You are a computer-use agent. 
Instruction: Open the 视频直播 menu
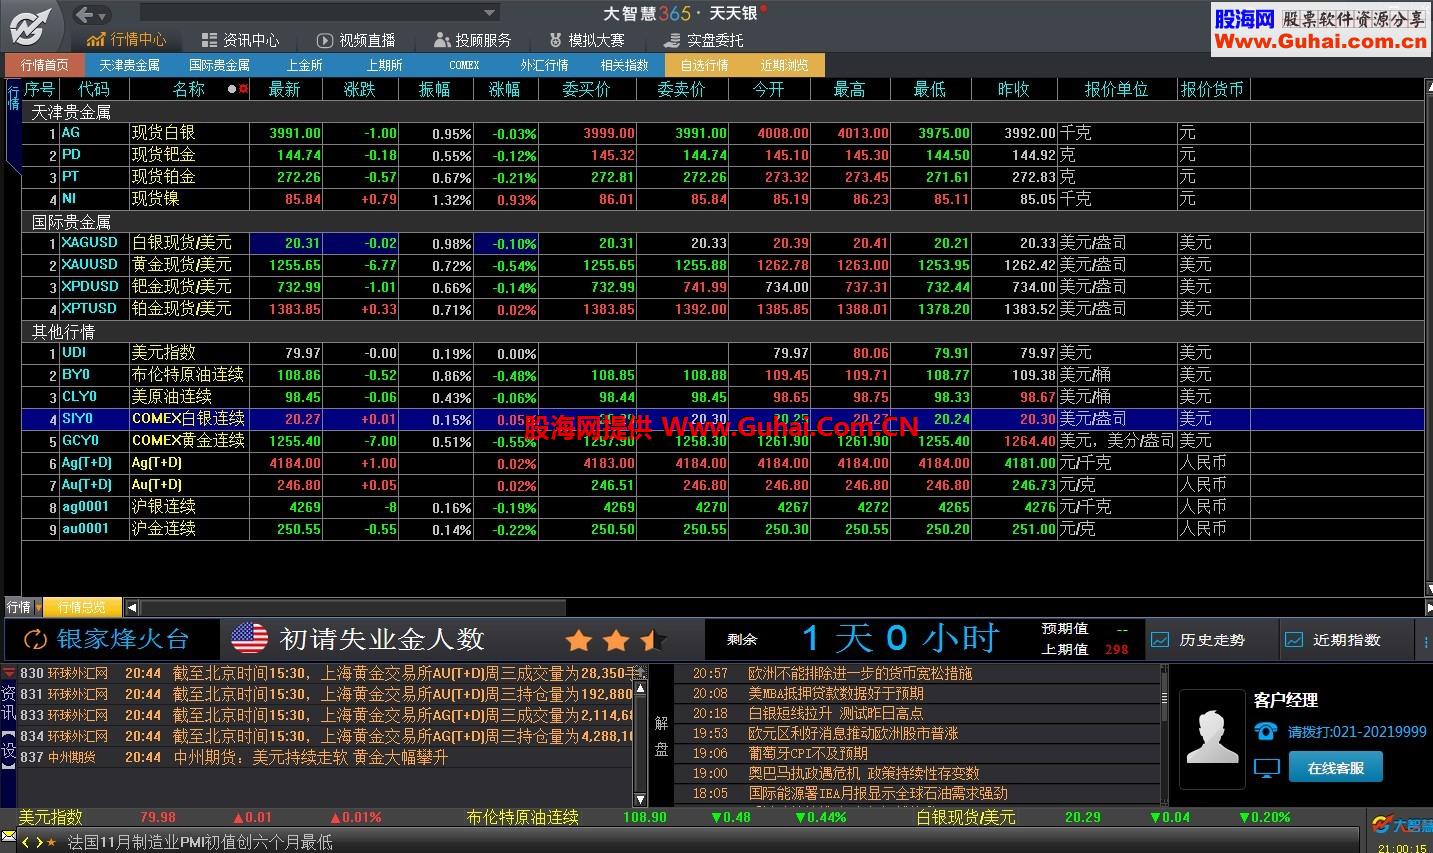pos(356,40)
